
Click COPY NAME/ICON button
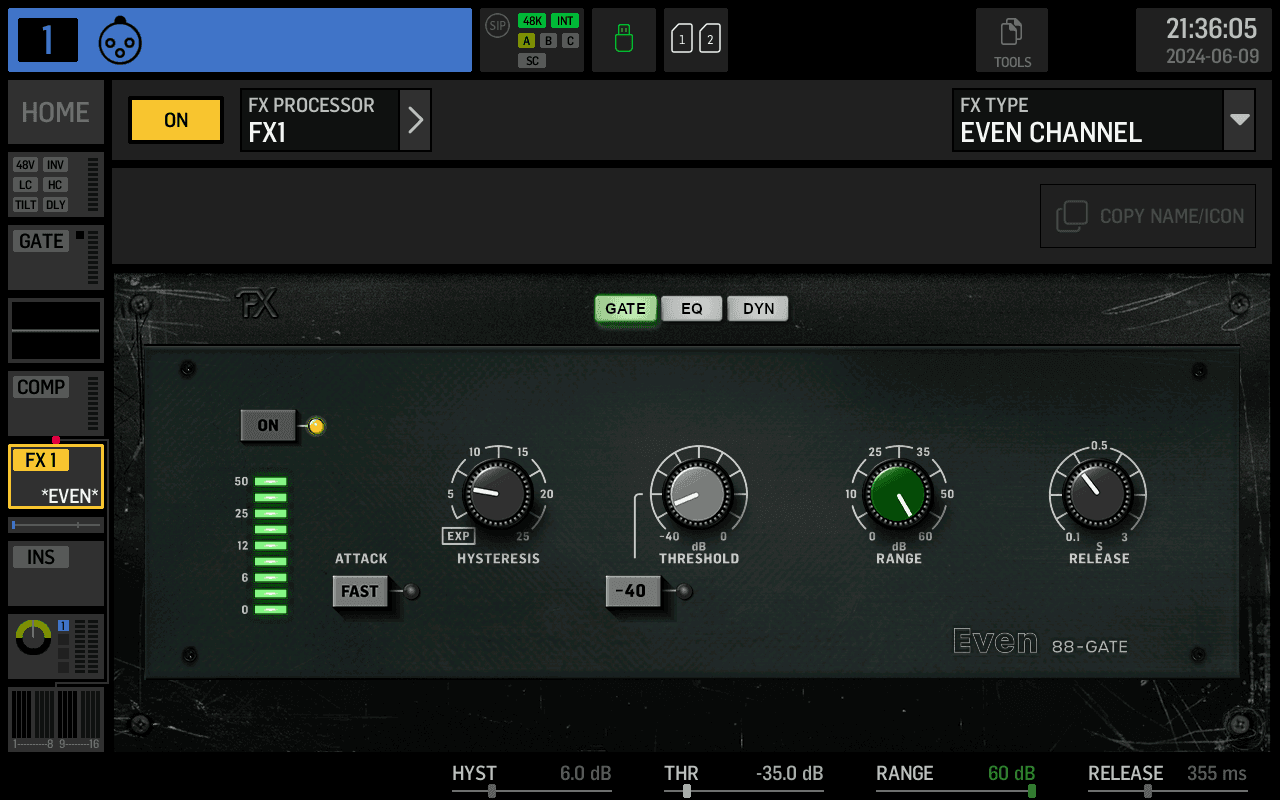(1148, 216)
